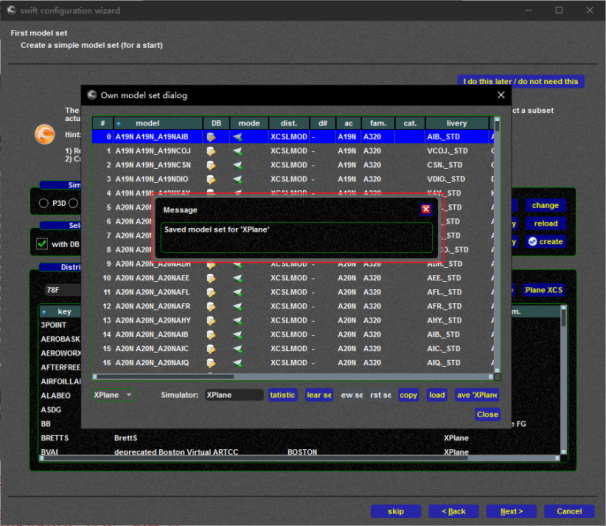Click DB icon in A19N_A19NDIO row
Screen dimensions: 606x526
213,178
